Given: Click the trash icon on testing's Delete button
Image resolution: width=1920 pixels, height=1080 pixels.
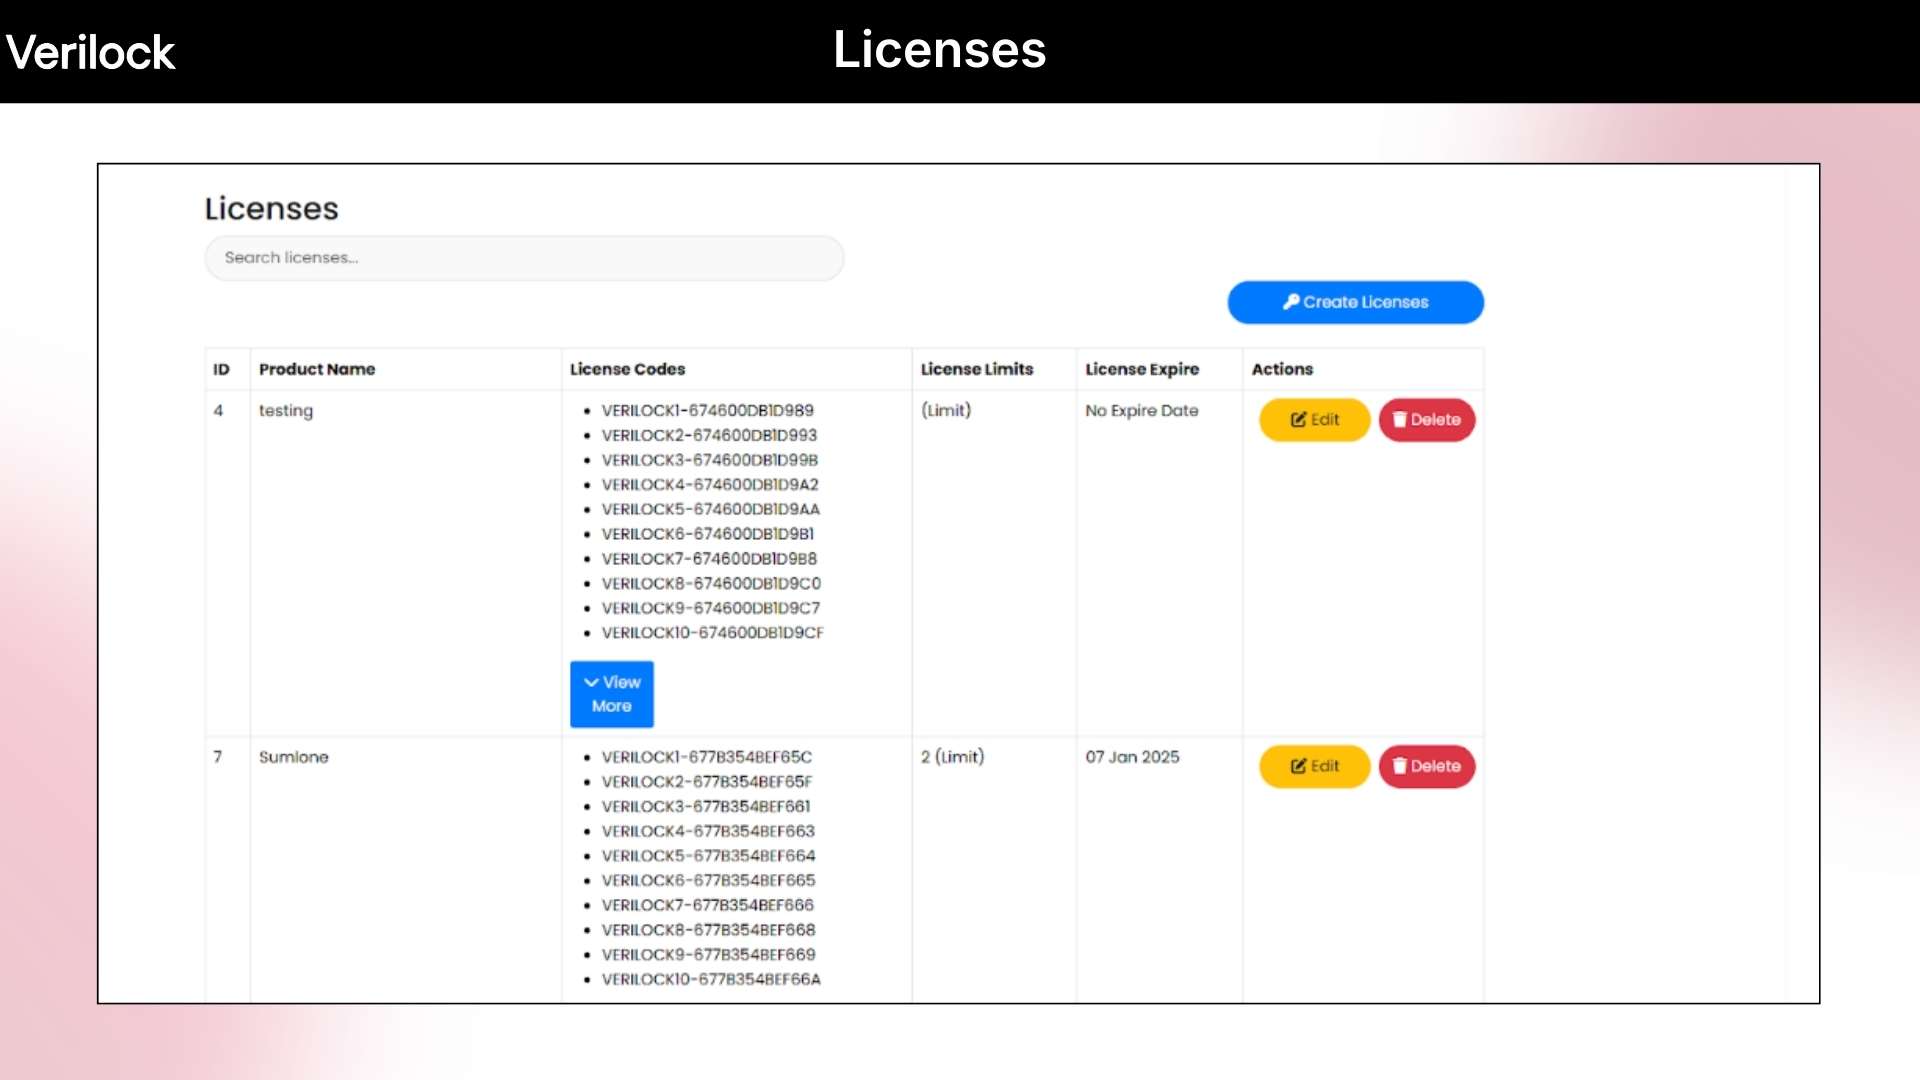Looking at the screenshot, I should (x=1400, y=419).
